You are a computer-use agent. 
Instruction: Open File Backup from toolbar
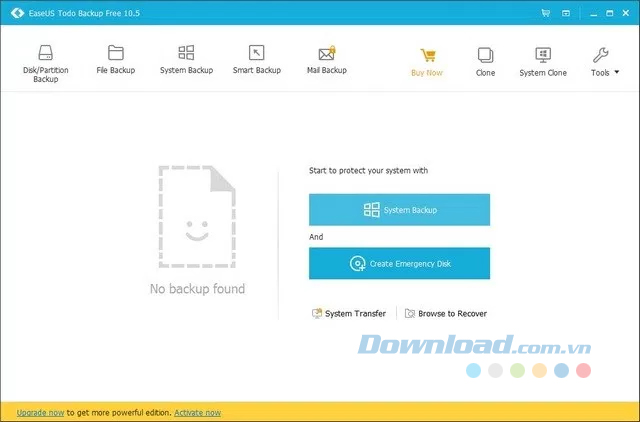pyautogui.click(x=116, y=60)
